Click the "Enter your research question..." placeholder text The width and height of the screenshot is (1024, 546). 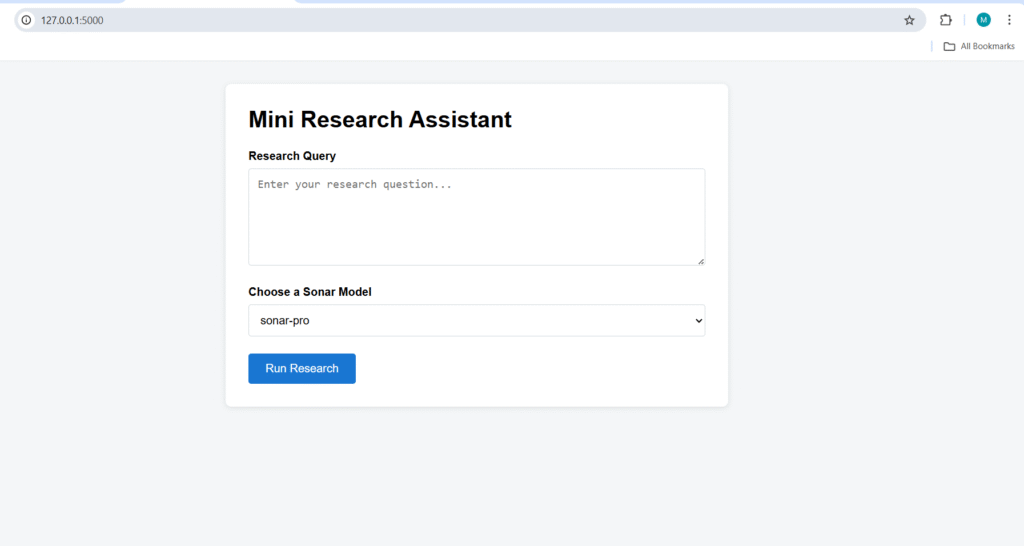pos(355,185)
